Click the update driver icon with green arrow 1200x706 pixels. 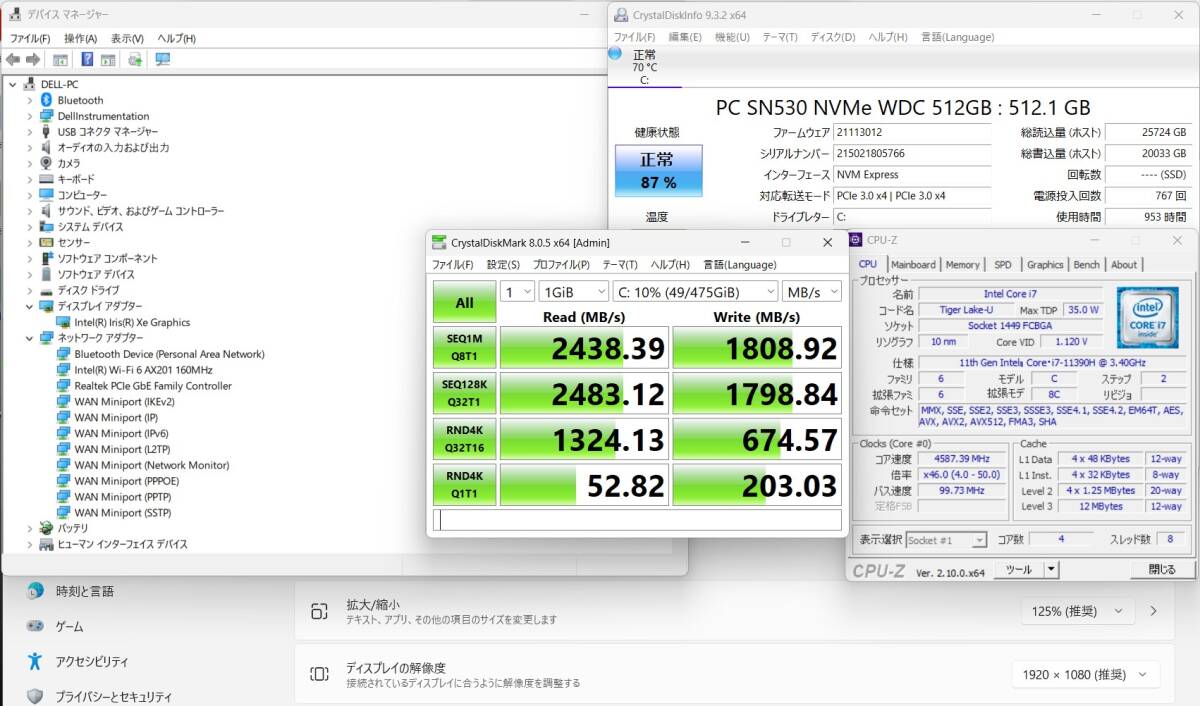135,59
